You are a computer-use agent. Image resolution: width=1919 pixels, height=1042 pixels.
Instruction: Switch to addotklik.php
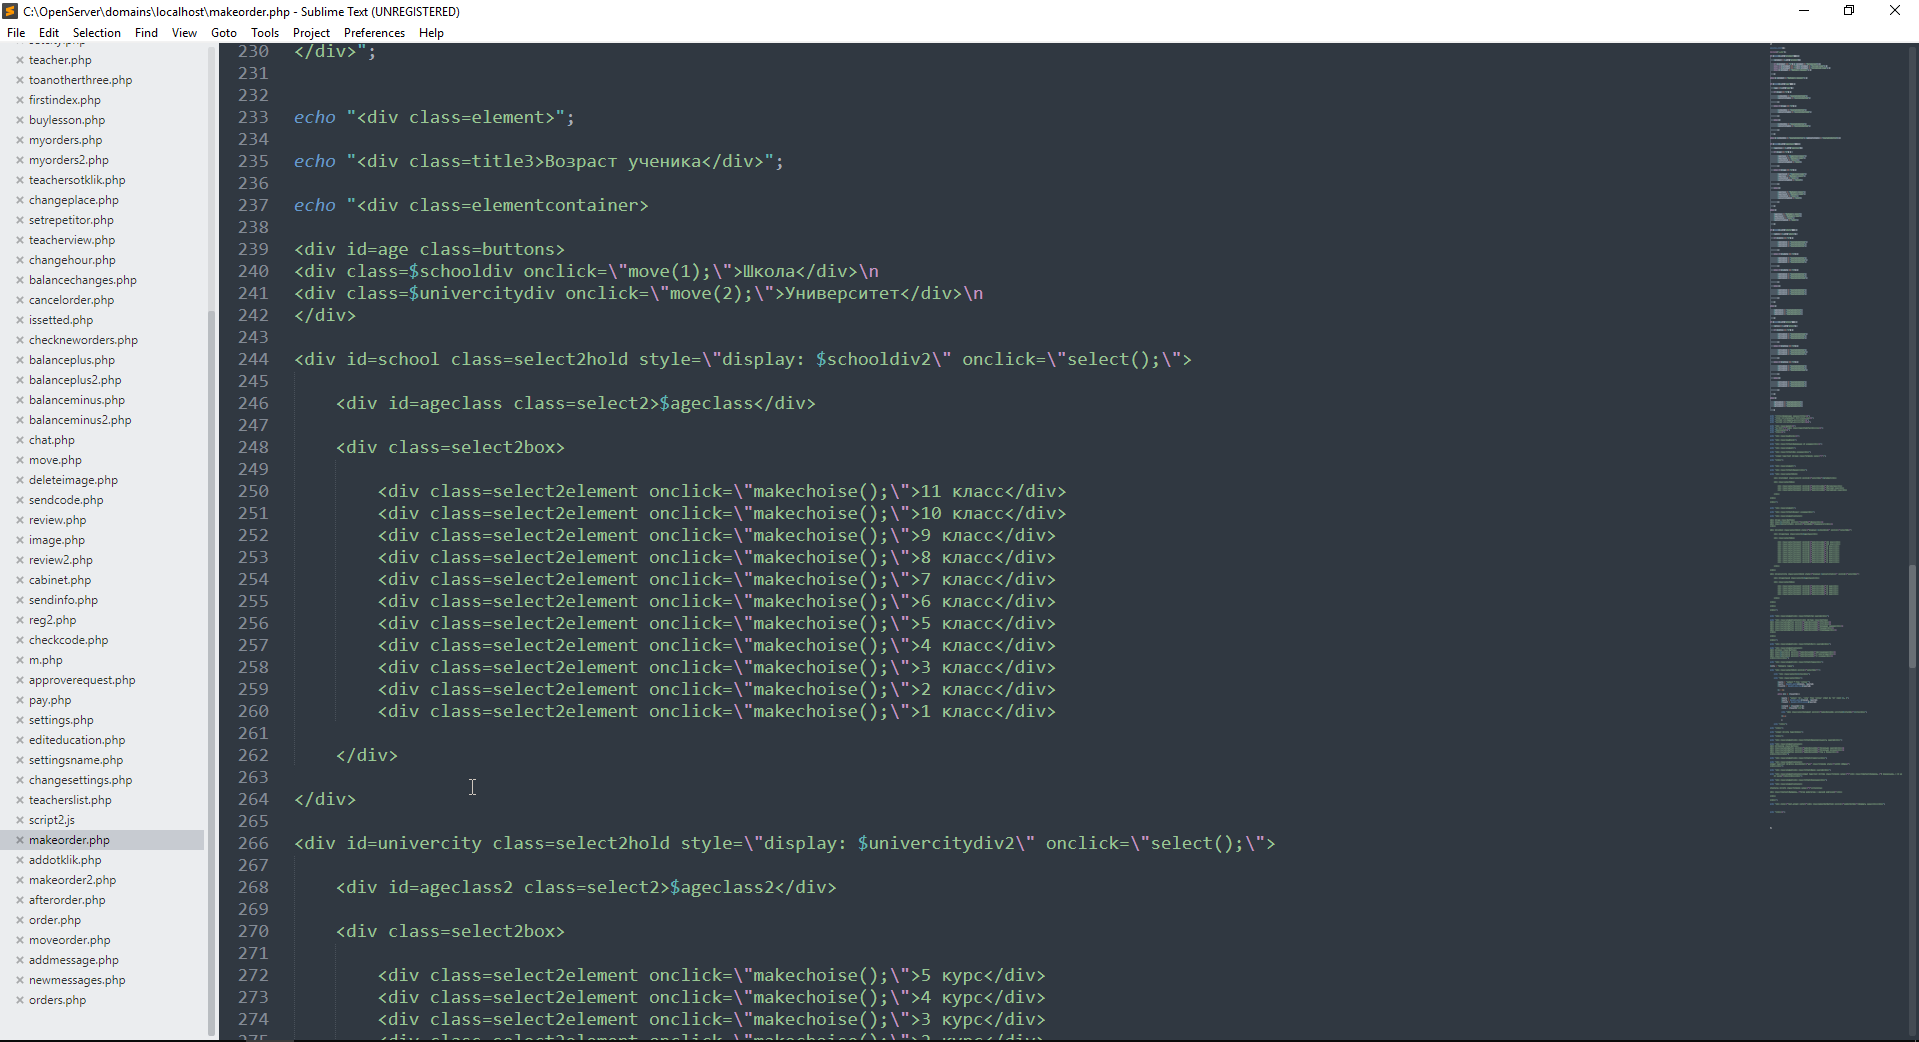point(65,860)
